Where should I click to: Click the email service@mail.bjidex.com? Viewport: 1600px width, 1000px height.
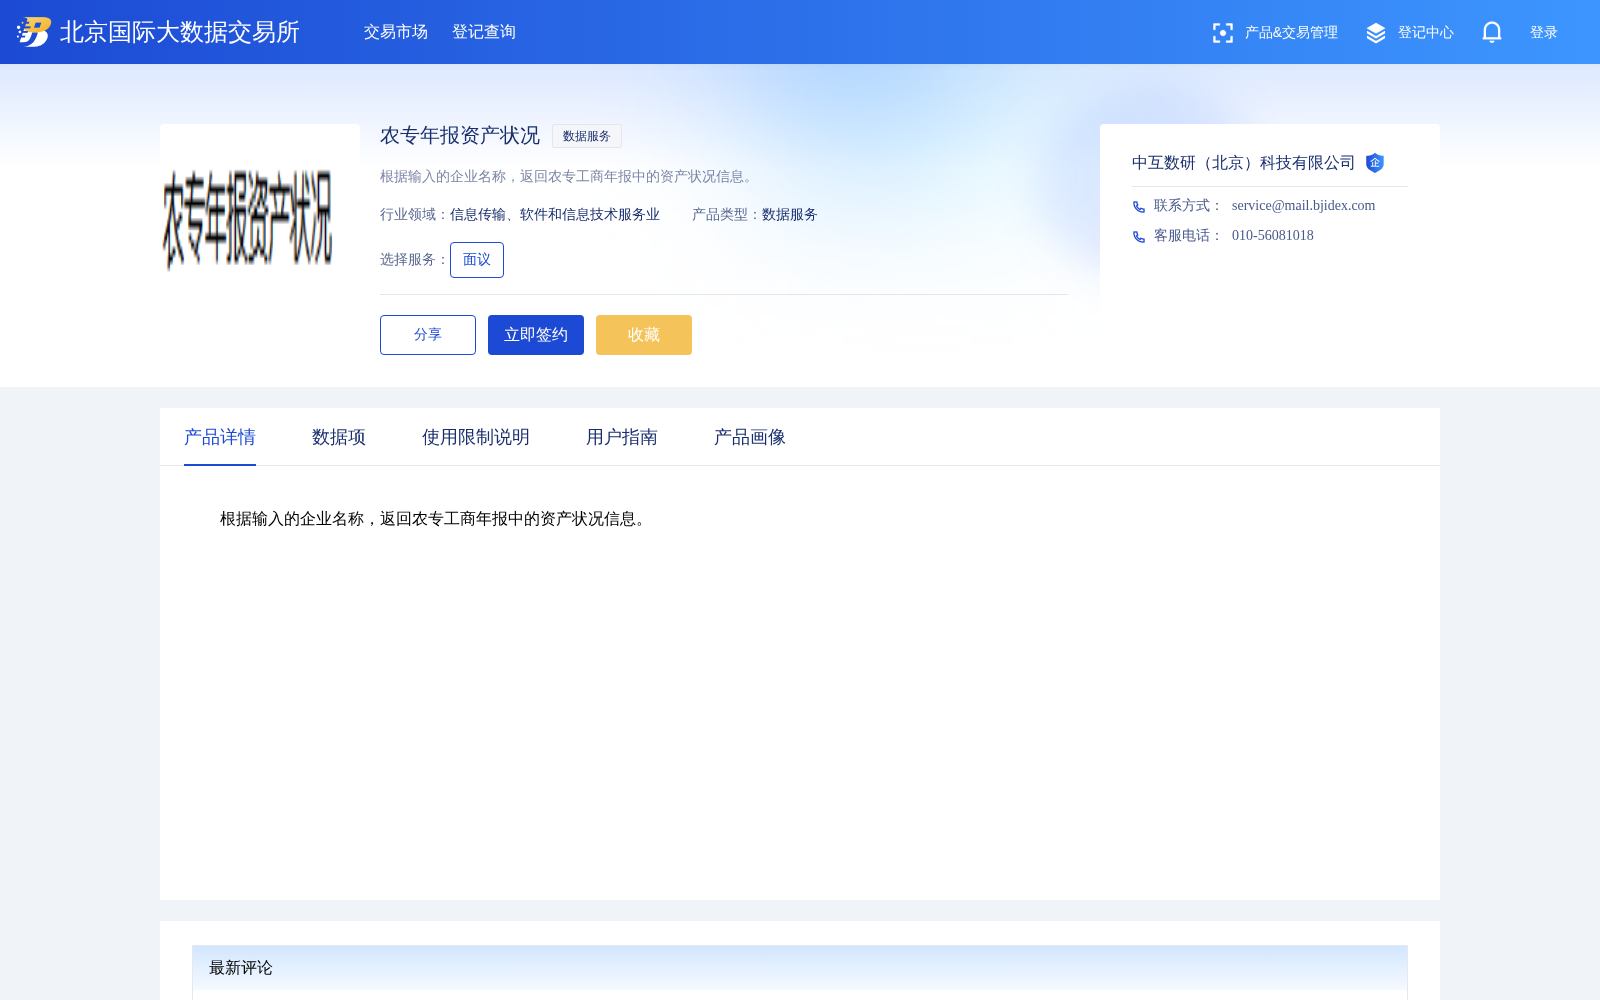tap(1303, 206)
